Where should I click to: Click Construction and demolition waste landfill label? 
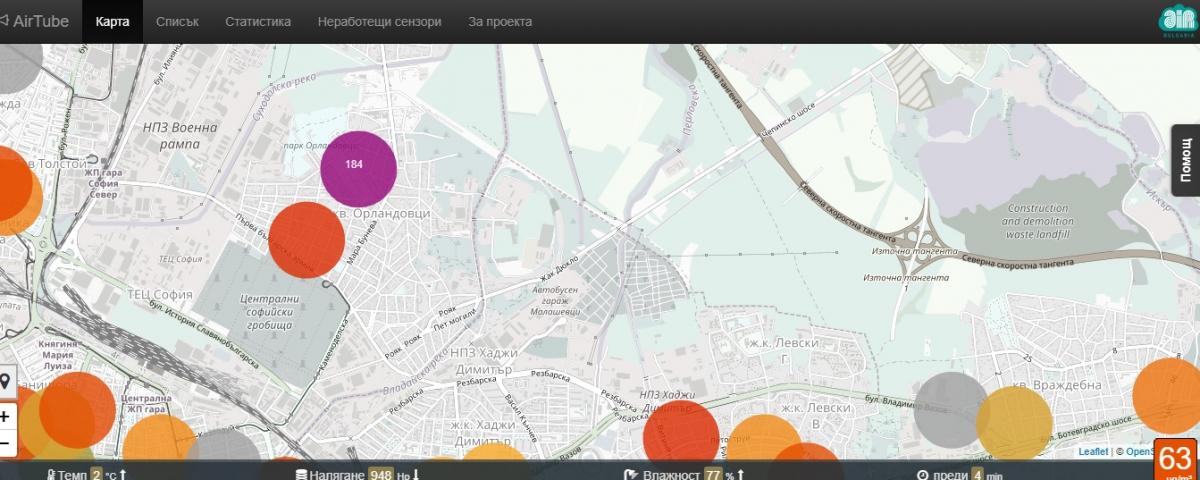click(1037, 221)
